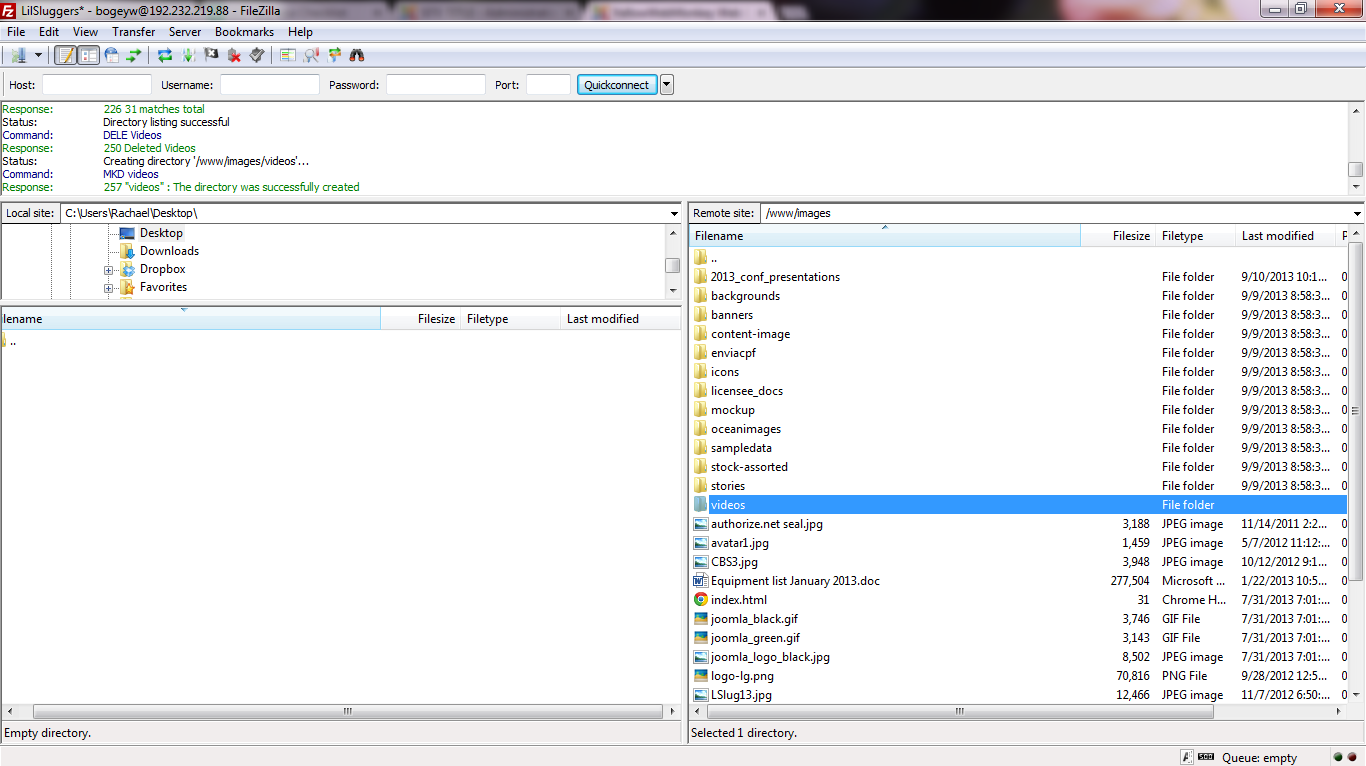Click the Chrome icon of index.html

[701, 600]
